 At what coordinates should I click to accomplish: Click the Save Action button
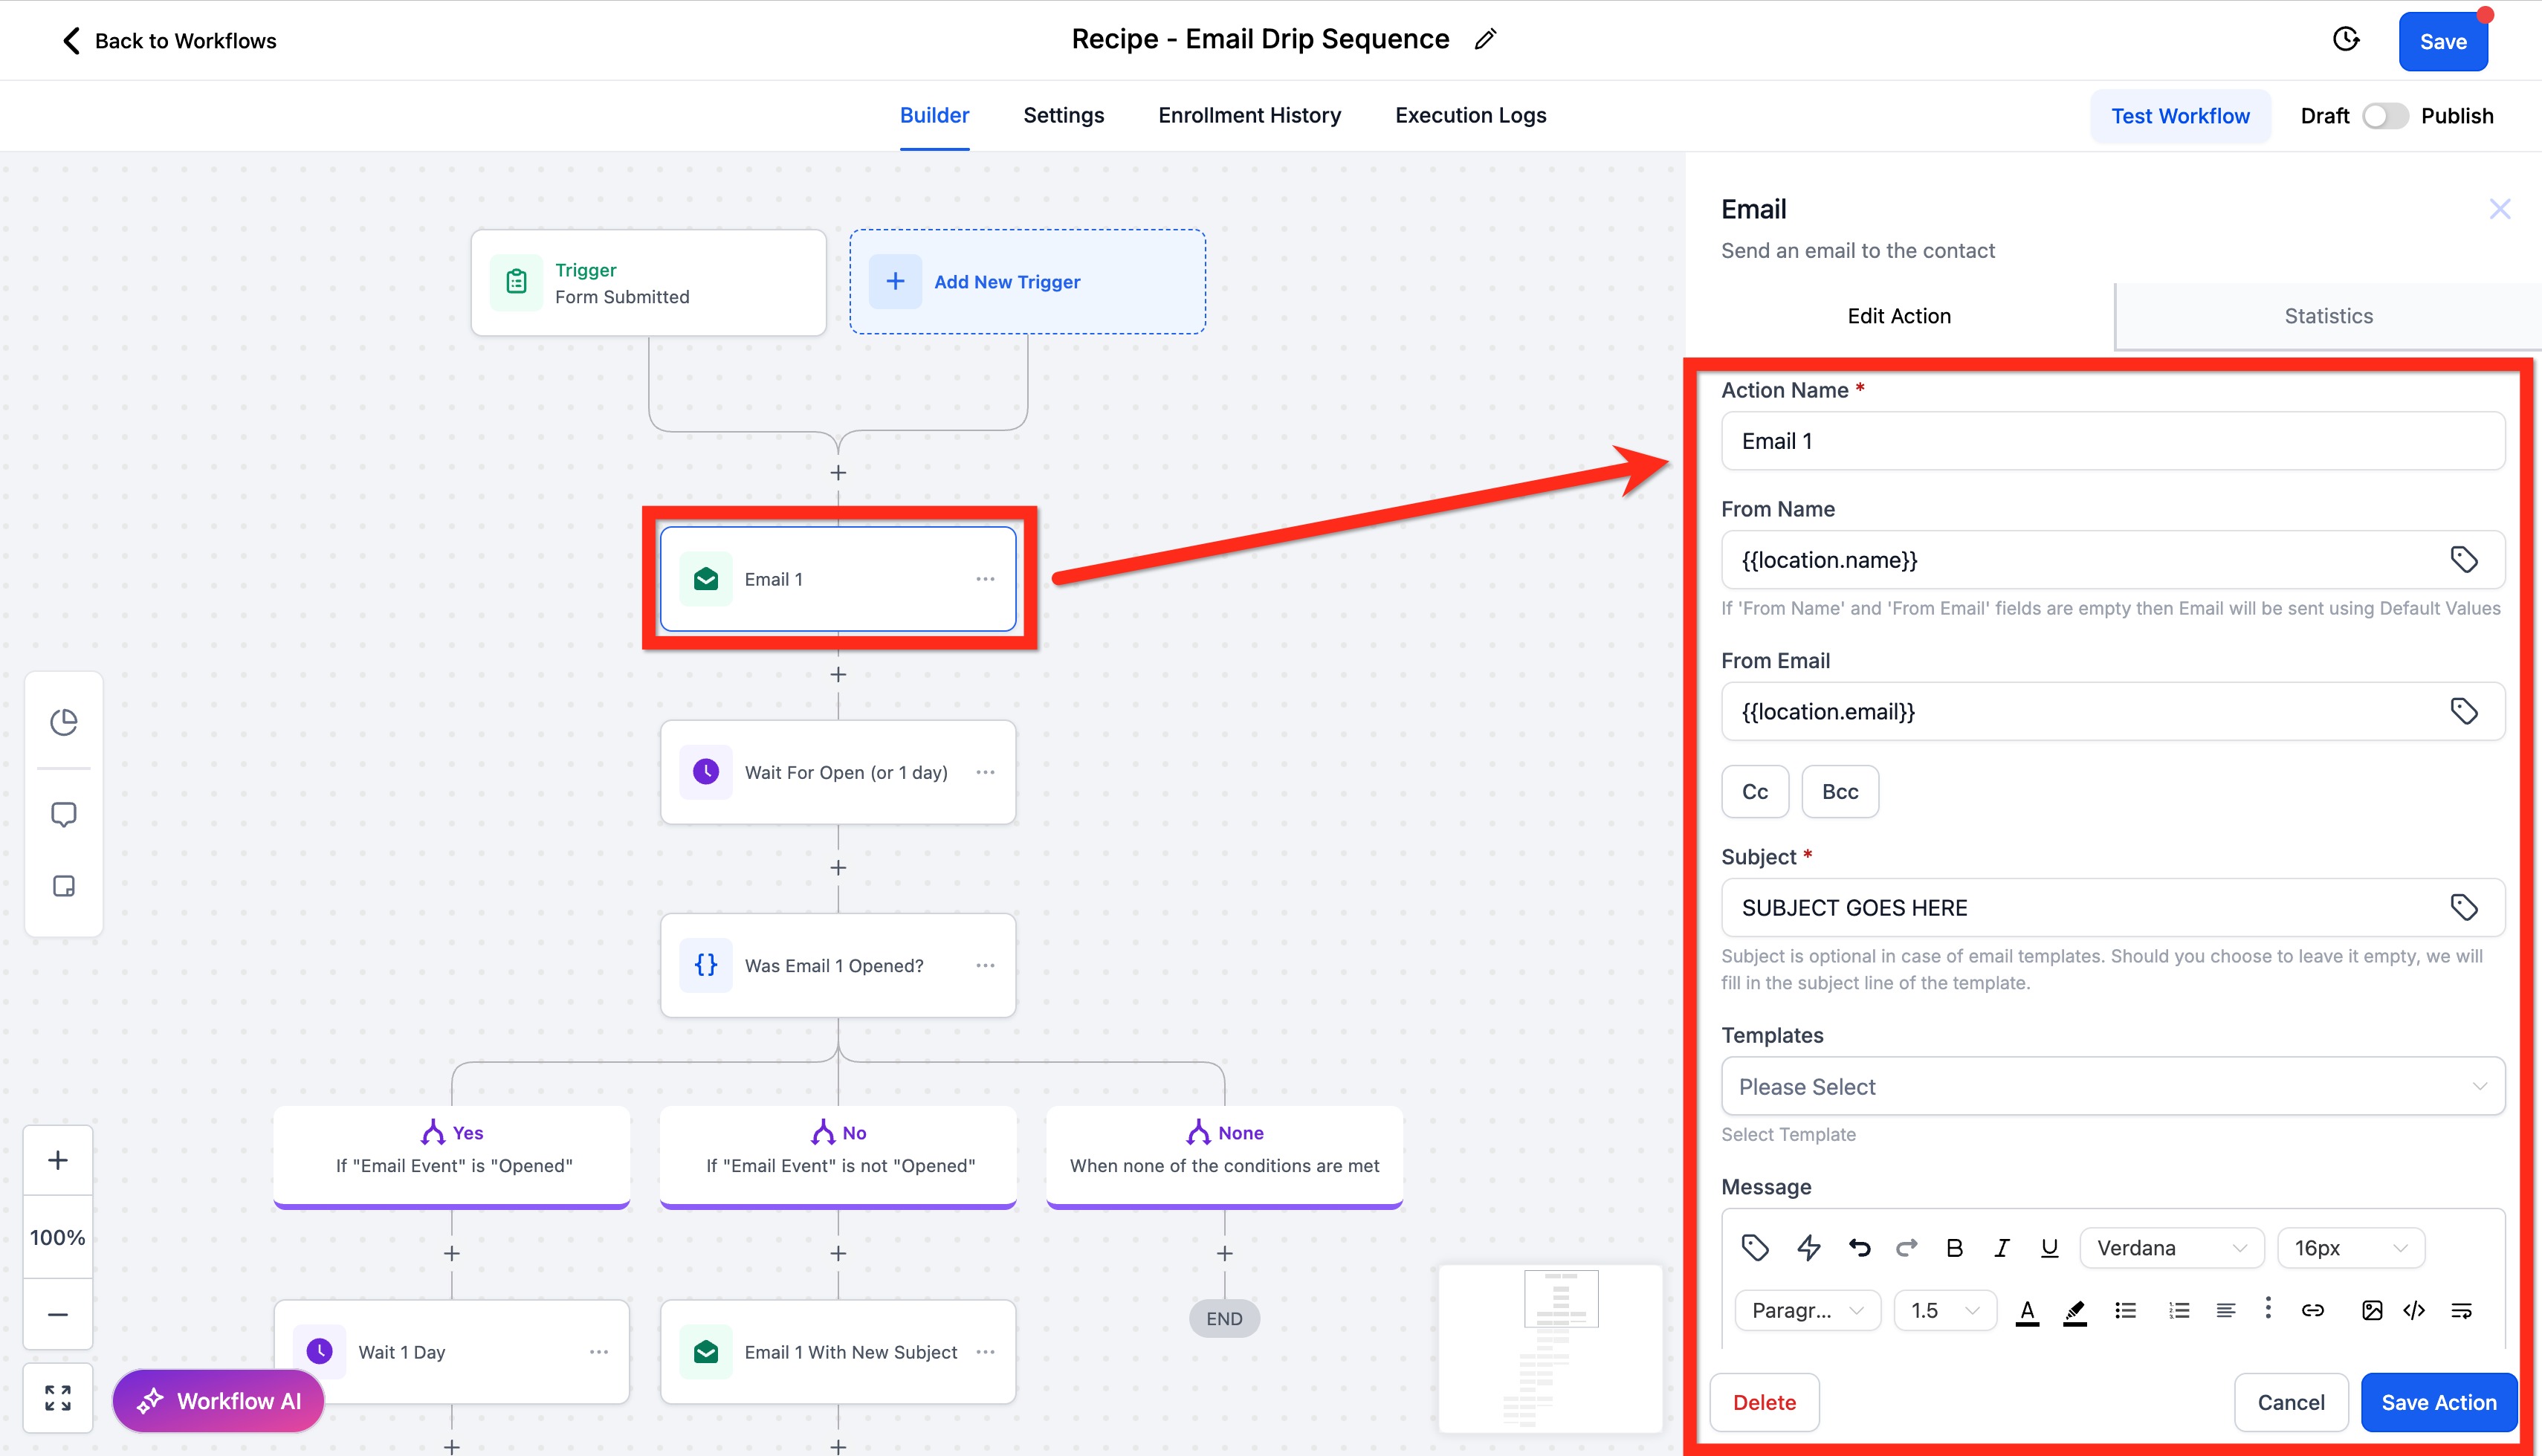[2438, 1402]
